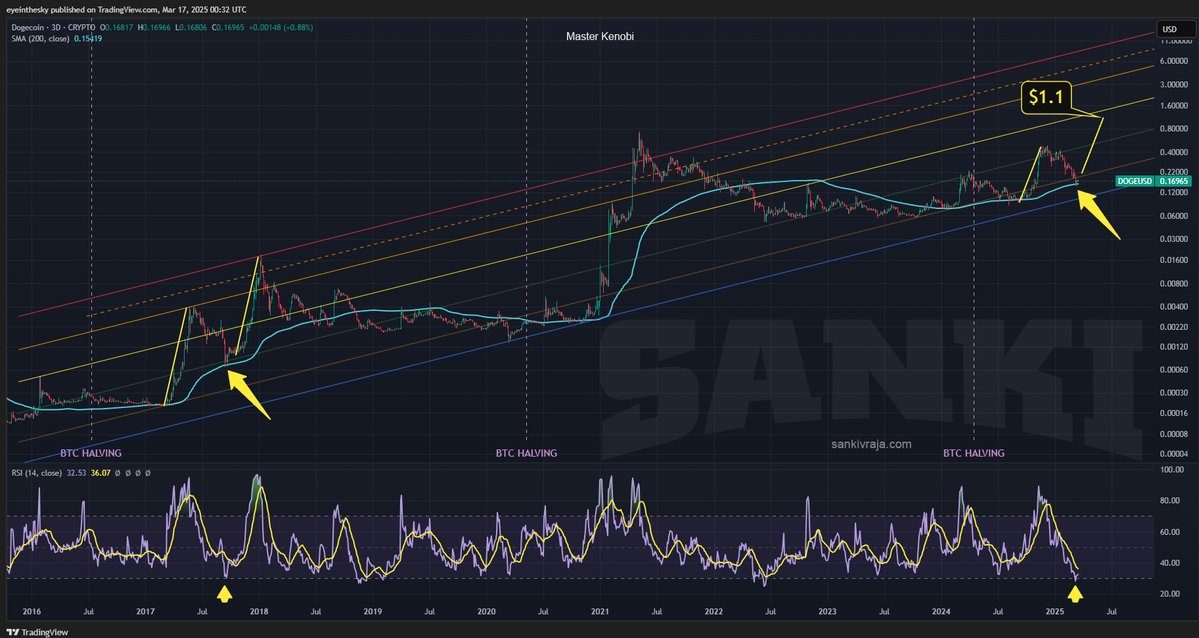Click the TradingView logo at bottom left
The height and width of the screenshot is (638, 1199).
tap(37, 632)
